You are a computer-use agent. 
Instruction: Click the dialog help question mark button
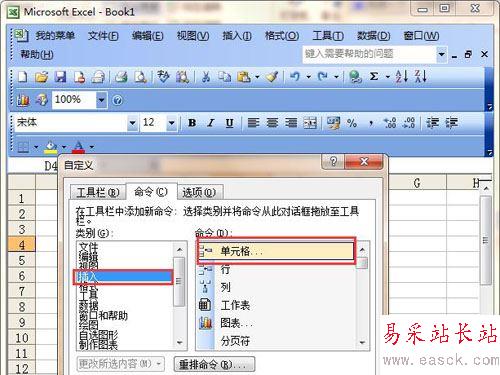[333, 162]
